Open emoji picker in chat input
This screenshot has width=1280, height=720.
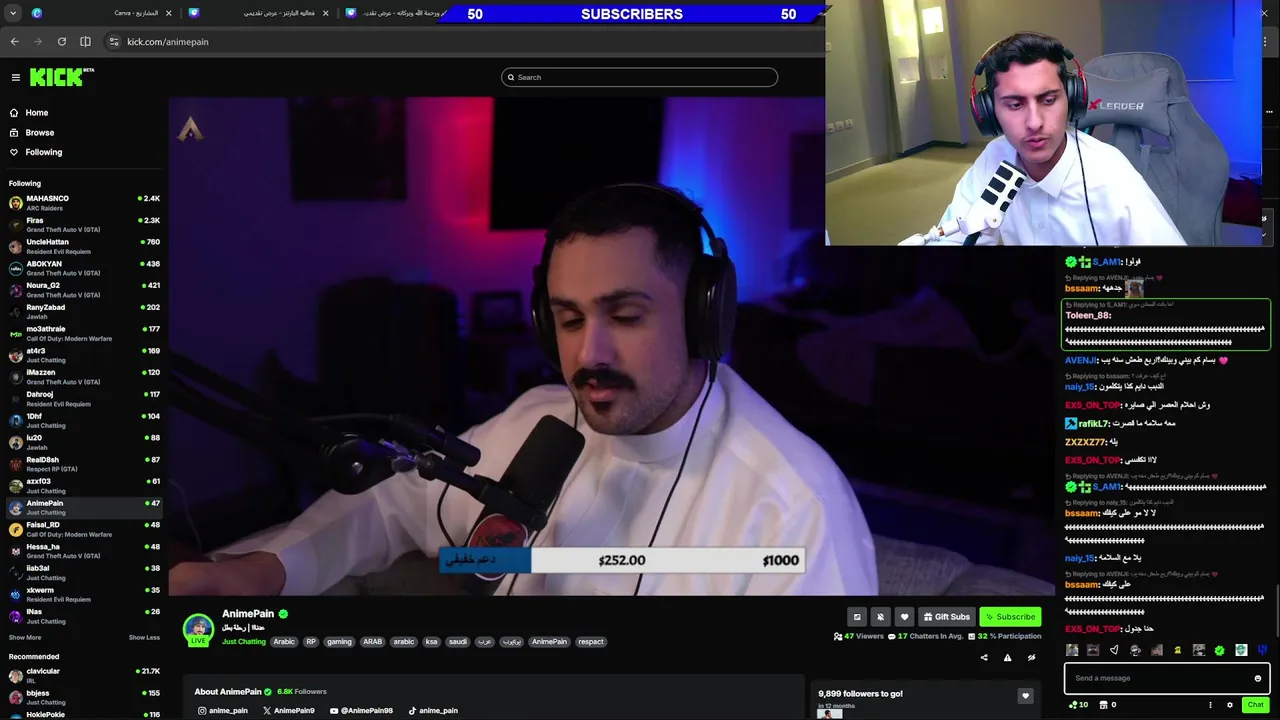[1258, 678]
